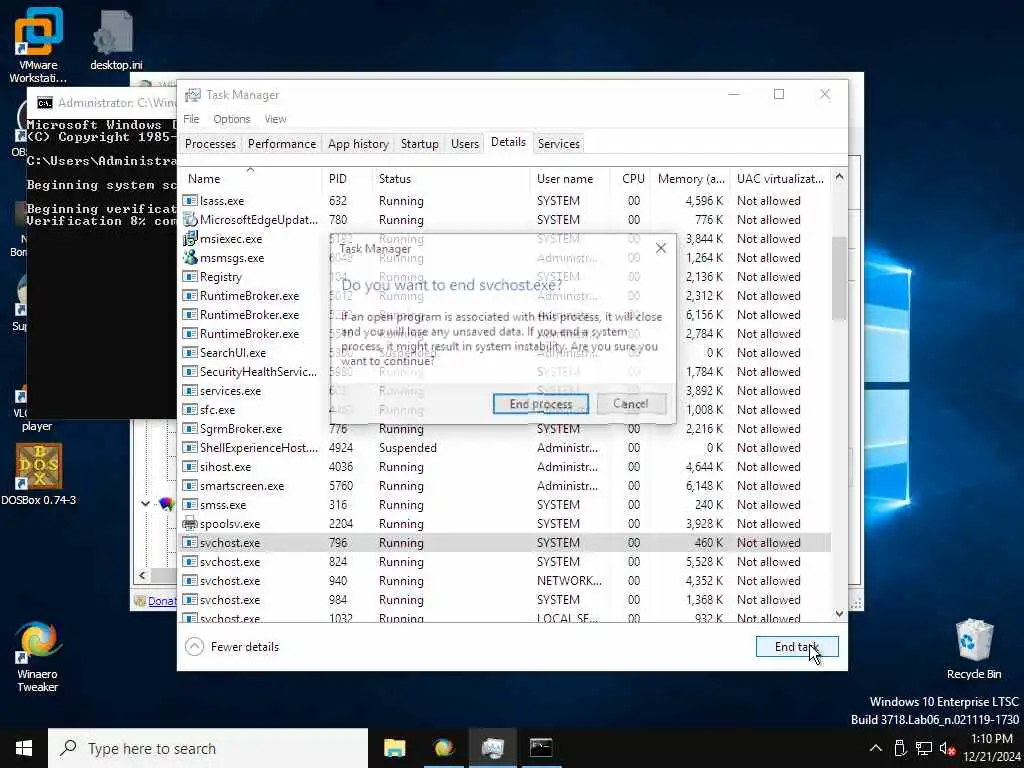Select svchost.exe row with PID 824
Image resolution: width=1024 pixels, height=768 pixels.
tap(505, 562)
